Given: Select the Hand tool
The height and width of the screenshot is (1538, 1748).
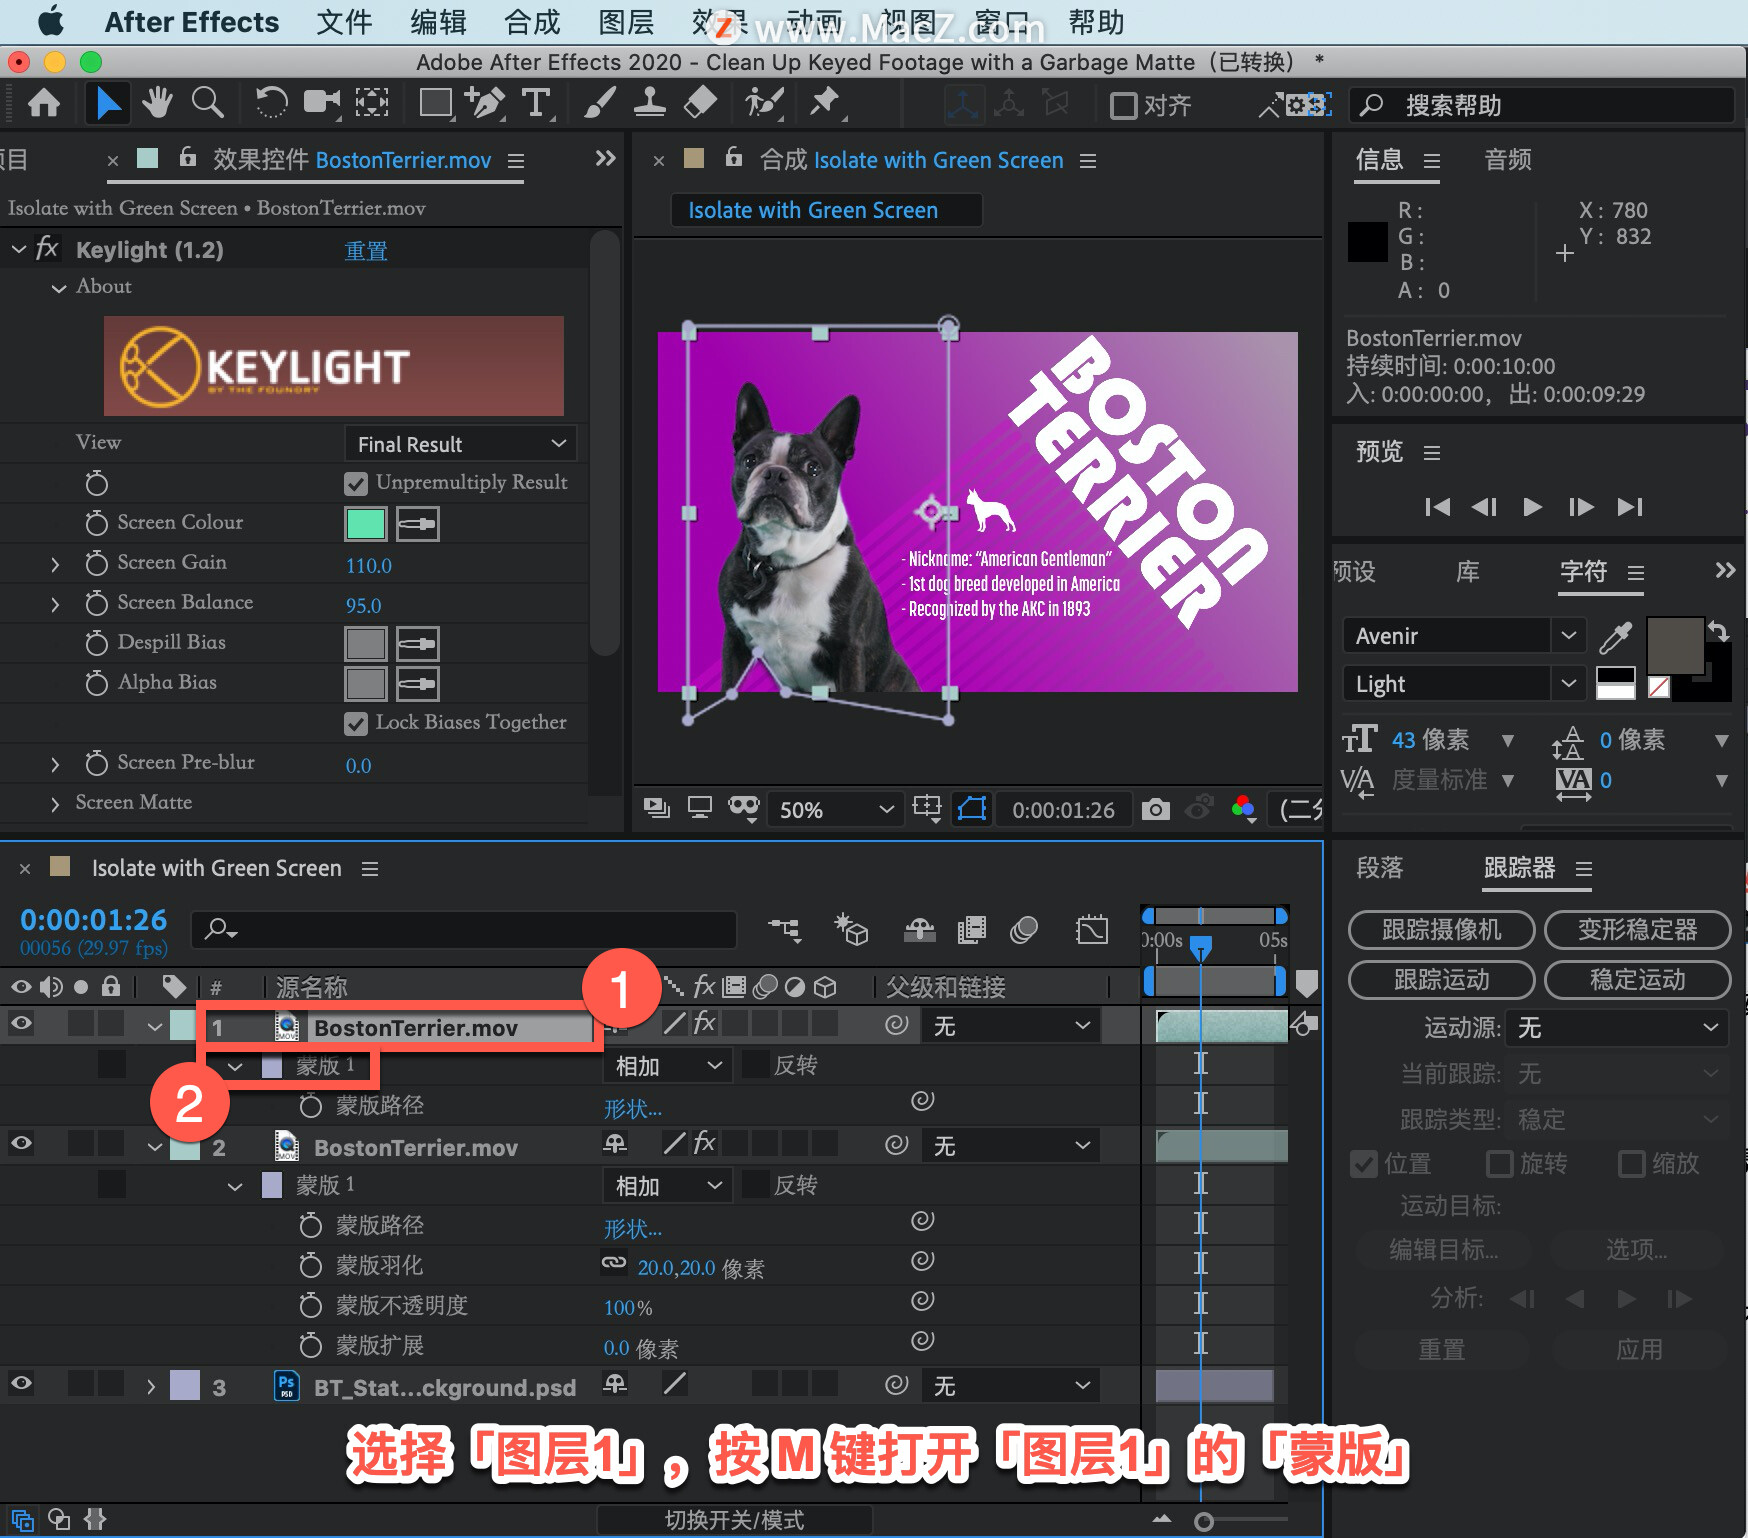Looking at the screenshot, I should pyautogui.click(x=157, y=103).
